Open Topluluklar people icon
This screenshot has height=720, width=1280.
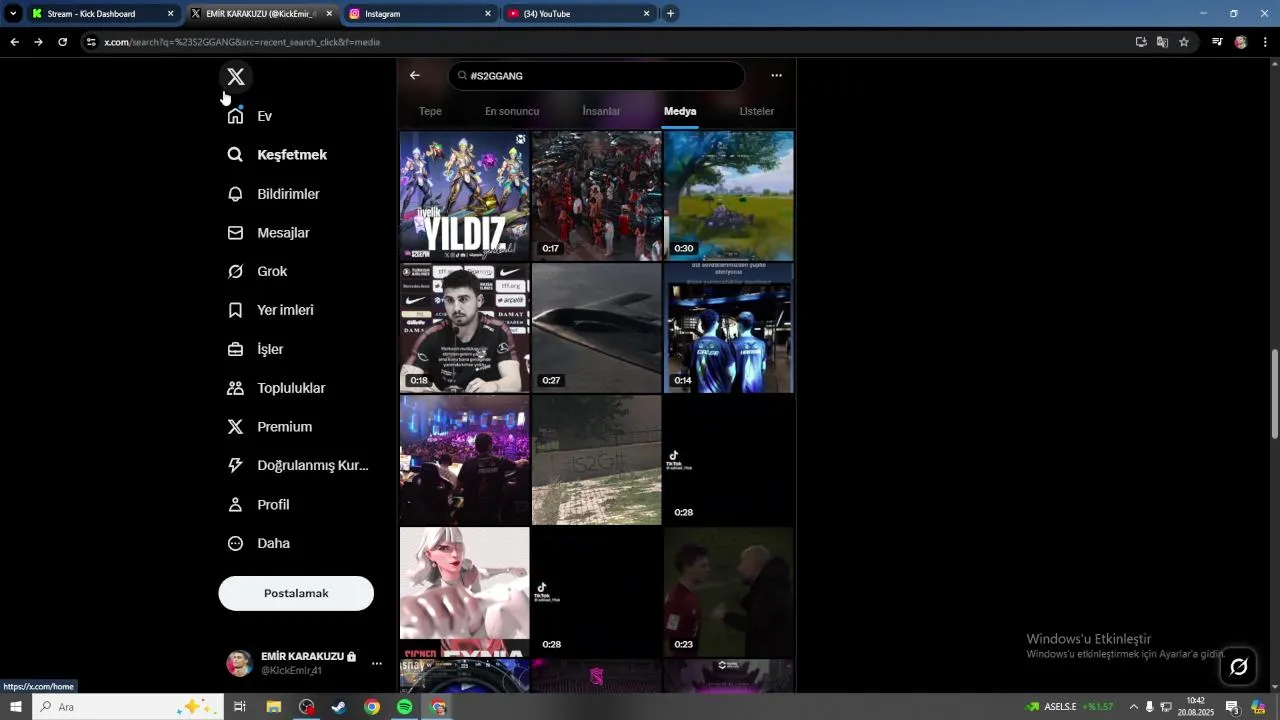pyautogui.click(x=235, y=388)
